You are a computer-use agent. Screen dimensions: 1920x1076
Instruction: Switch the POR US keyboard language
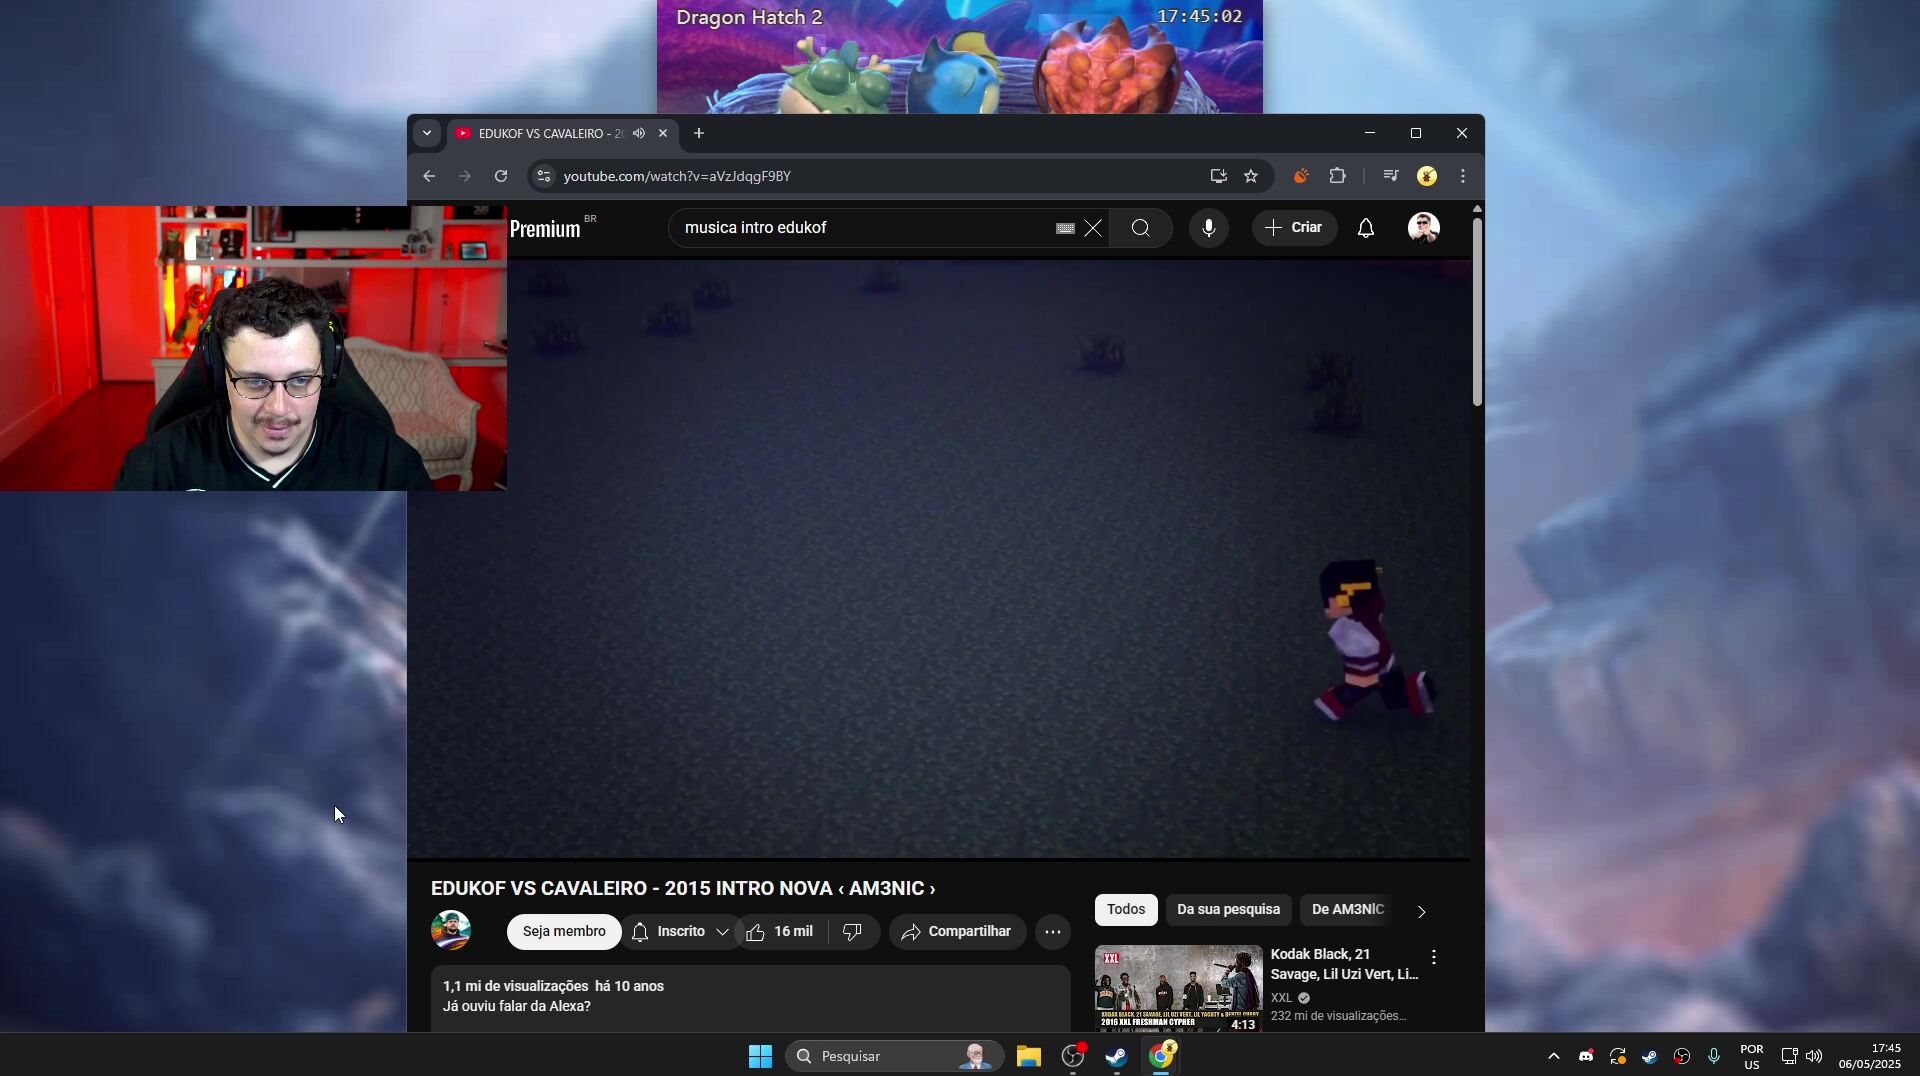click(1752, 1057)
